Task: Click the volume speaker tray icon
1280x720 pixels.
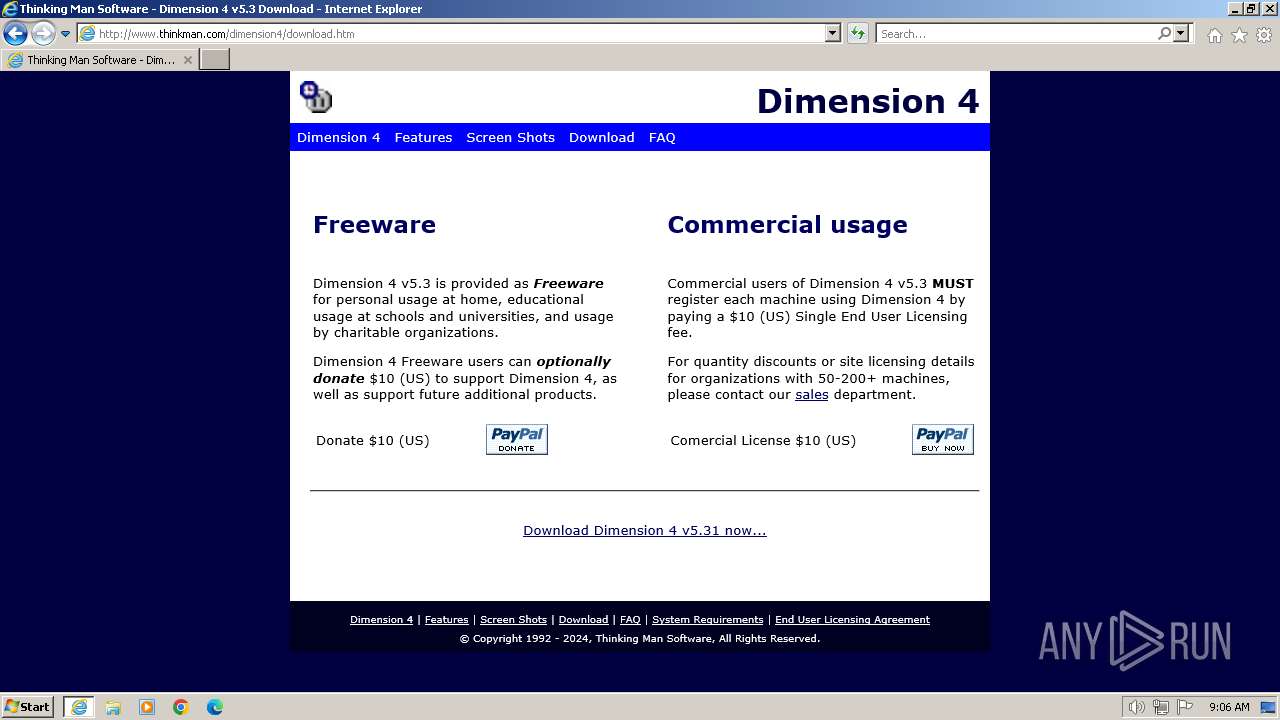Action: coord(1136,707)
